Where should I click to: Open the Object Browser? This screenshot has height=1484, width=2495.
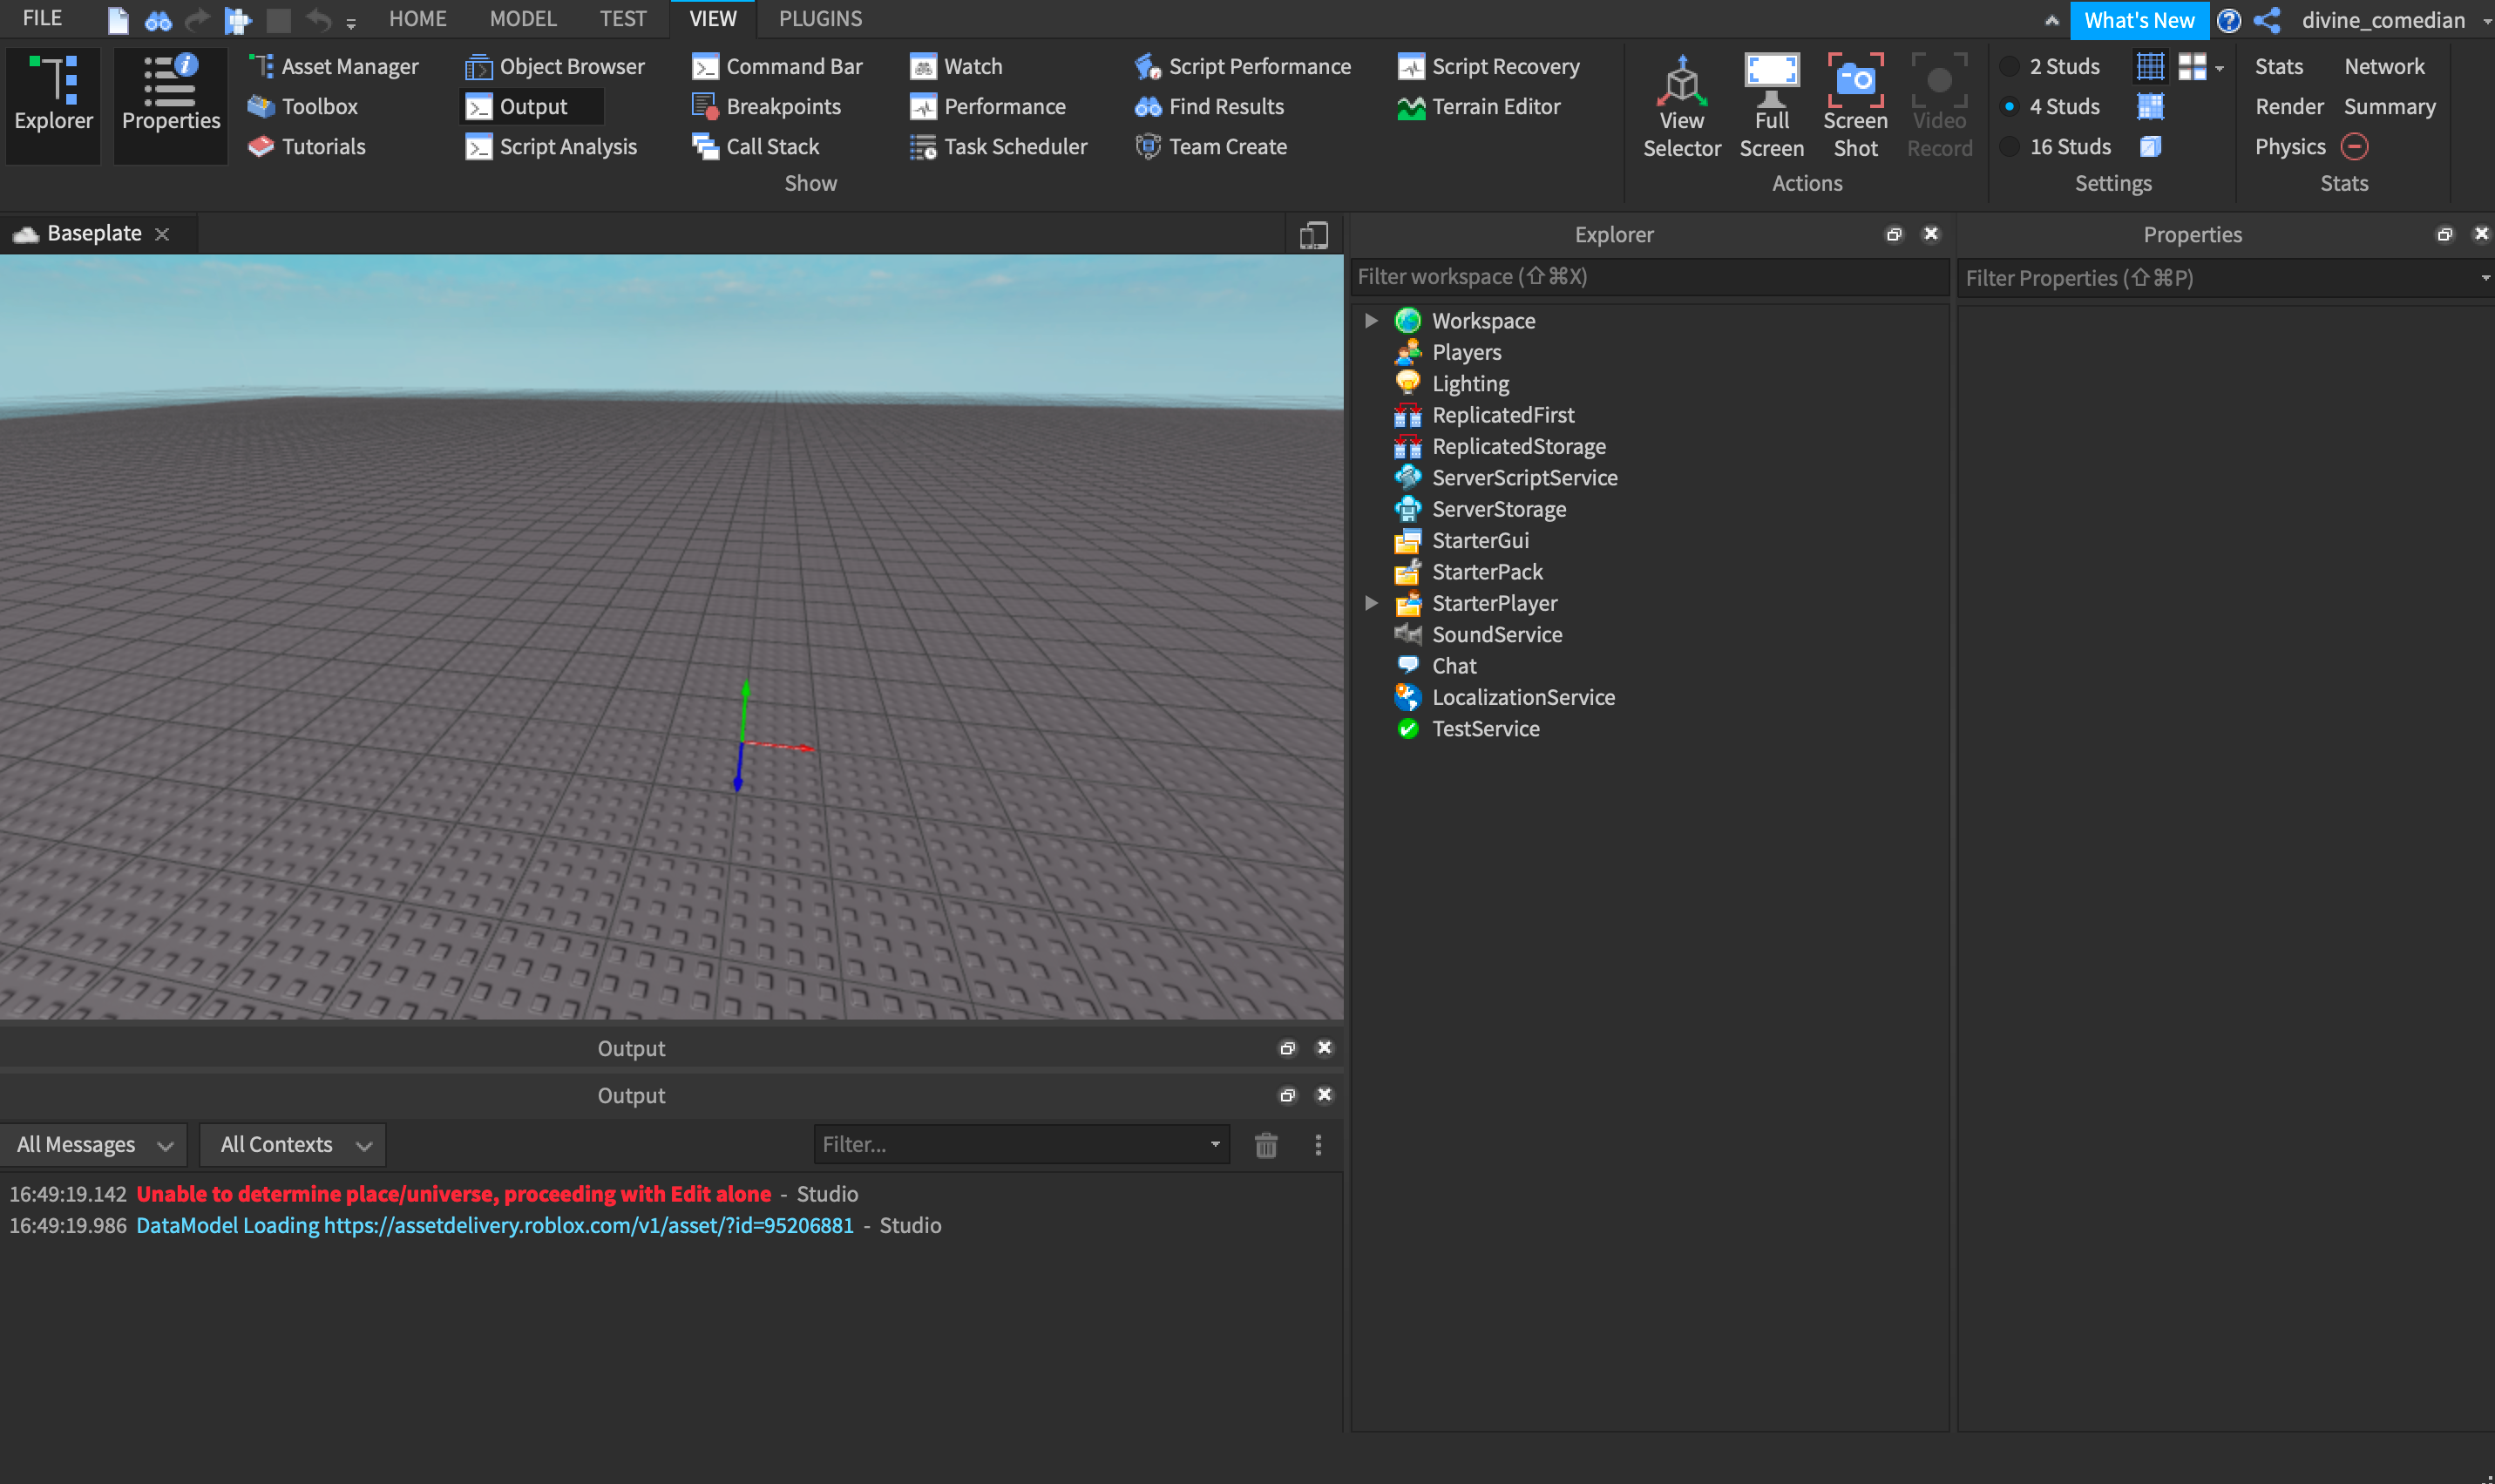point(555,66)
